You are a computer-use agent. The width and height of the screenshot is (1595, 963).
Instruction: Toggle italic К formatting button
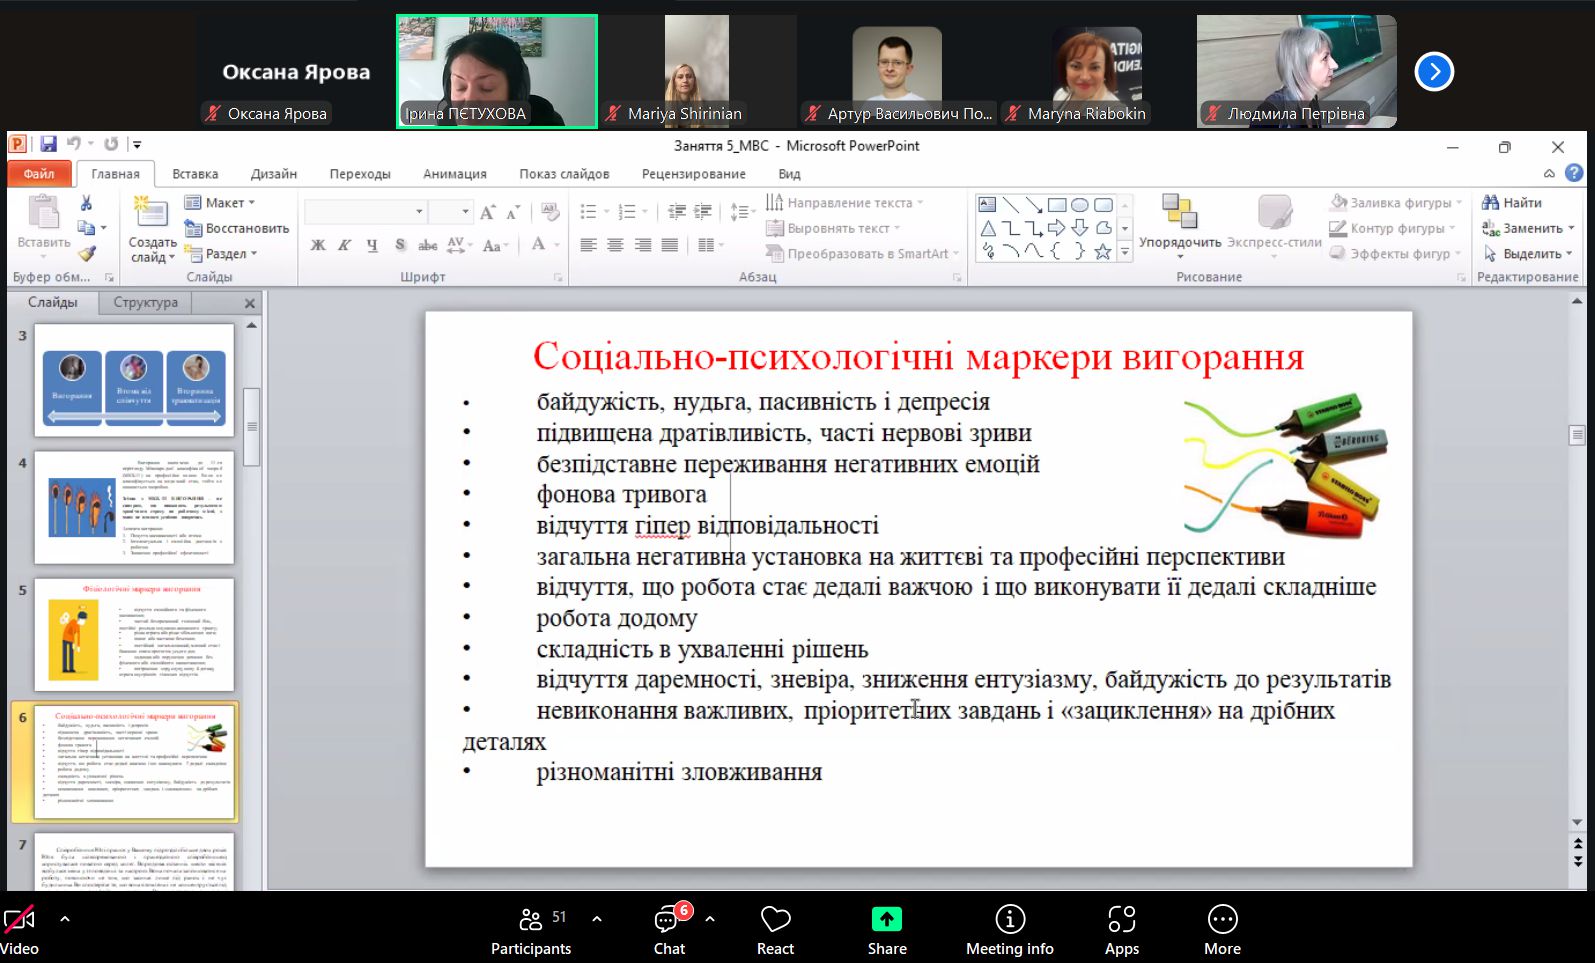pyautogui.click(x=345, y=245)
